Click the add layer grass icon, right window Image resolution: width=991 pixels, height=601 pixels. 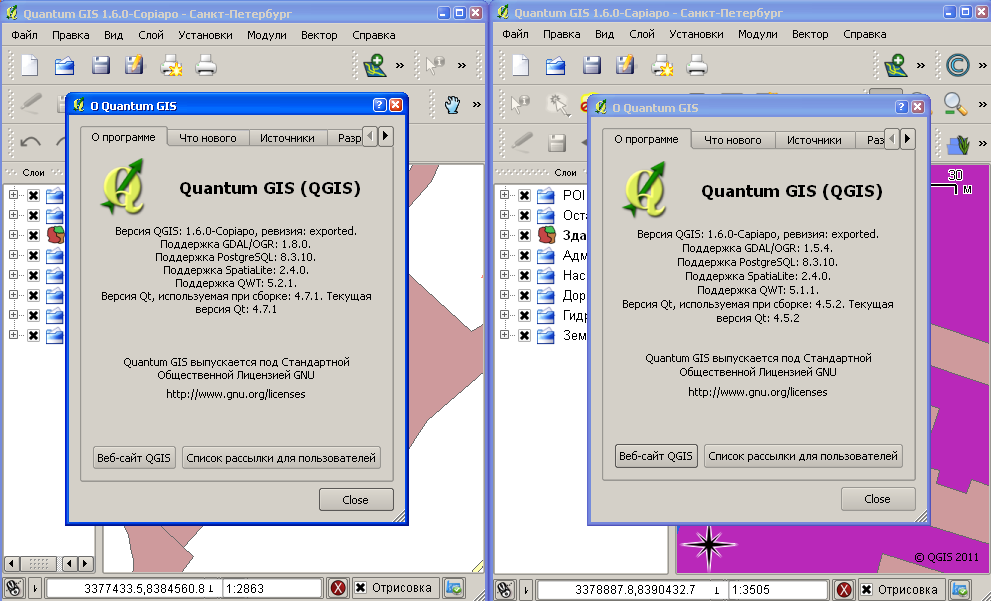coord(959,143)
